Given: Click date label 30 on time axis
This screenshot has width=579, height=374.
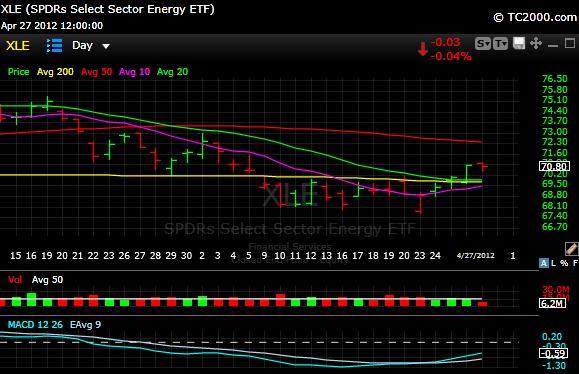Looking at the screenshot, I should click(186, 255).
